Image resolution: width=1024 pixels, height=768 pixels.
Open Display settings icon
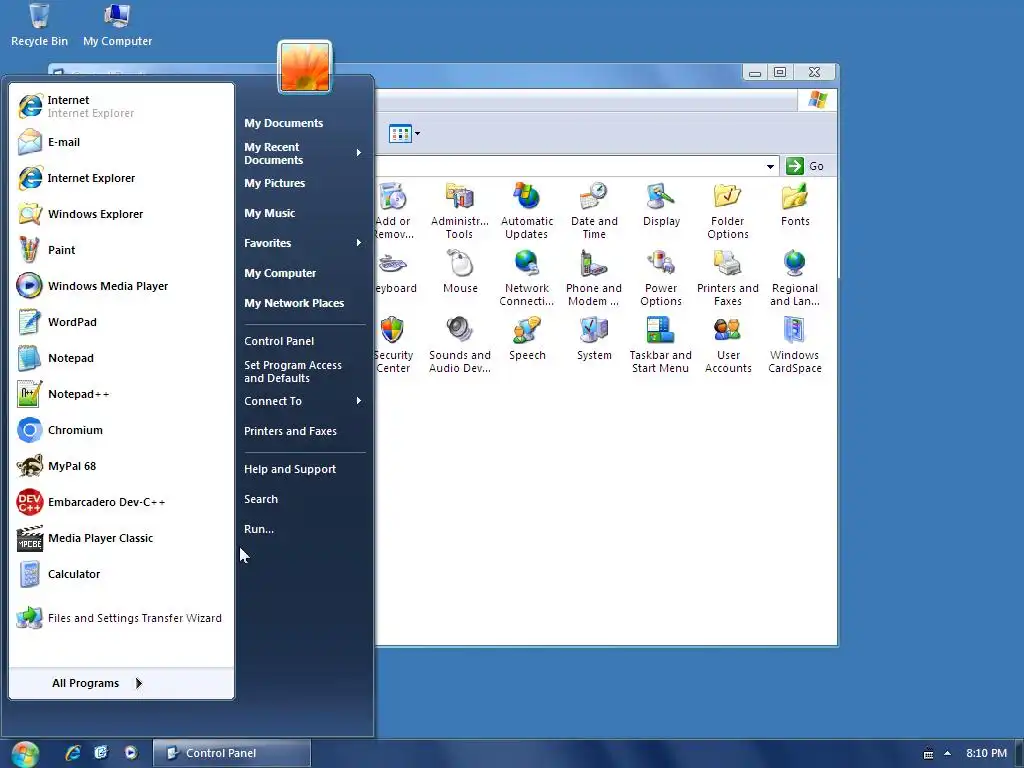coord(661,205)
